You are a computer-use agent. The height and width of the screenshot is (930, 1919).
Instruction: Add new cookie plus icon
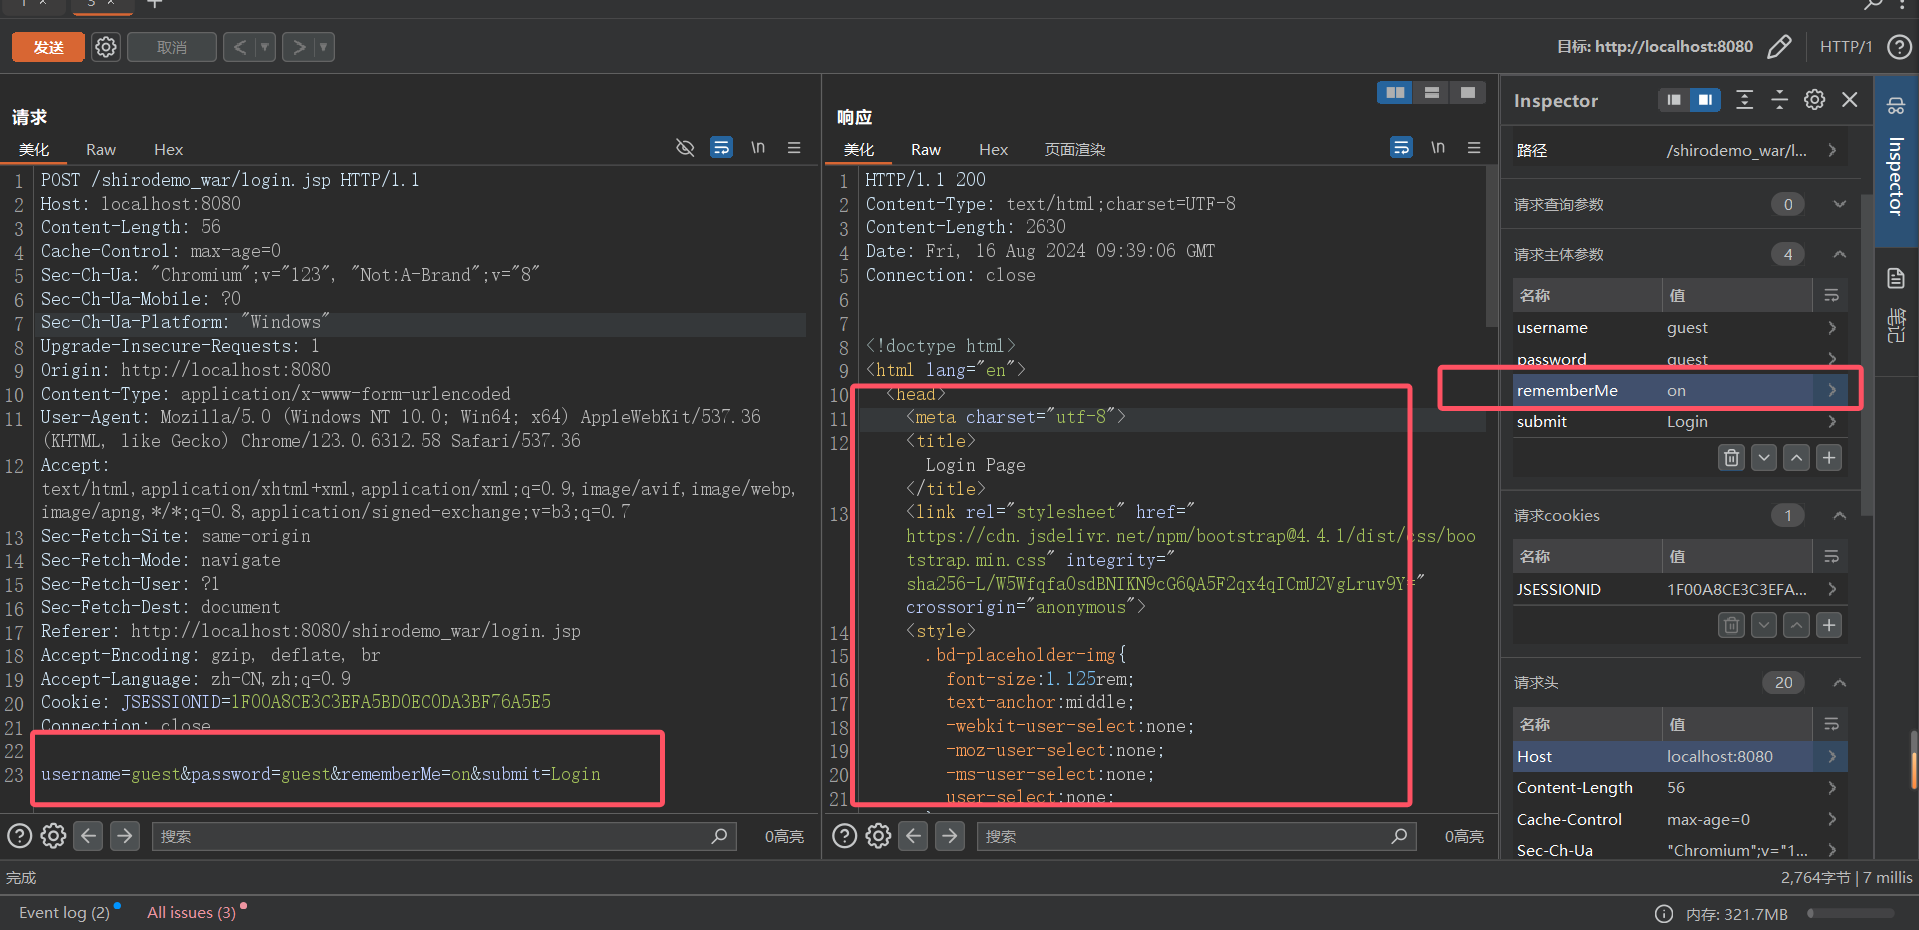(1829, 625)
